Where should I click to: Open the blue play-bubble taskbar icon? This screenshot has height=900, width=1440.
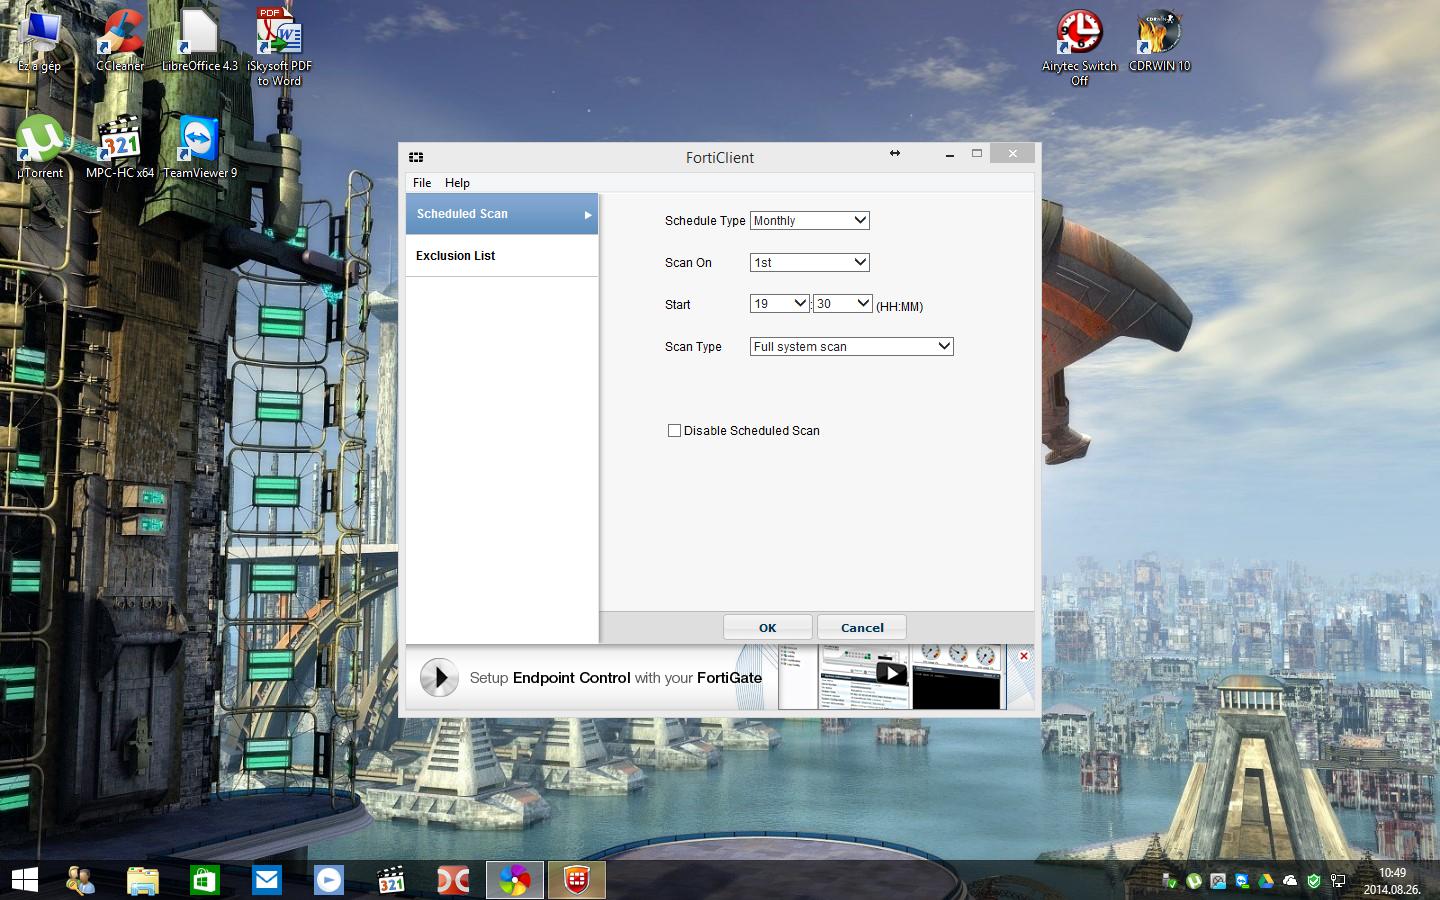point(329,880)
